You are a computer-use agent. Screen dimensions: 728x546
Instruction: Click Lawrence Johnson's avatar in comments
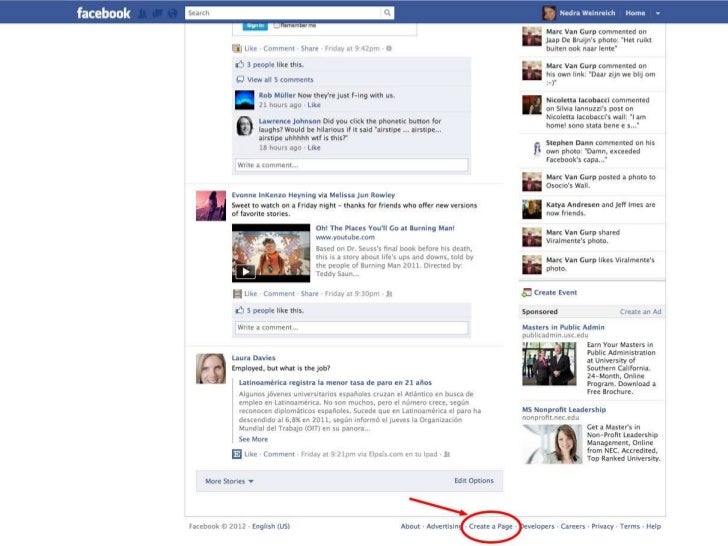pos(245,126)
